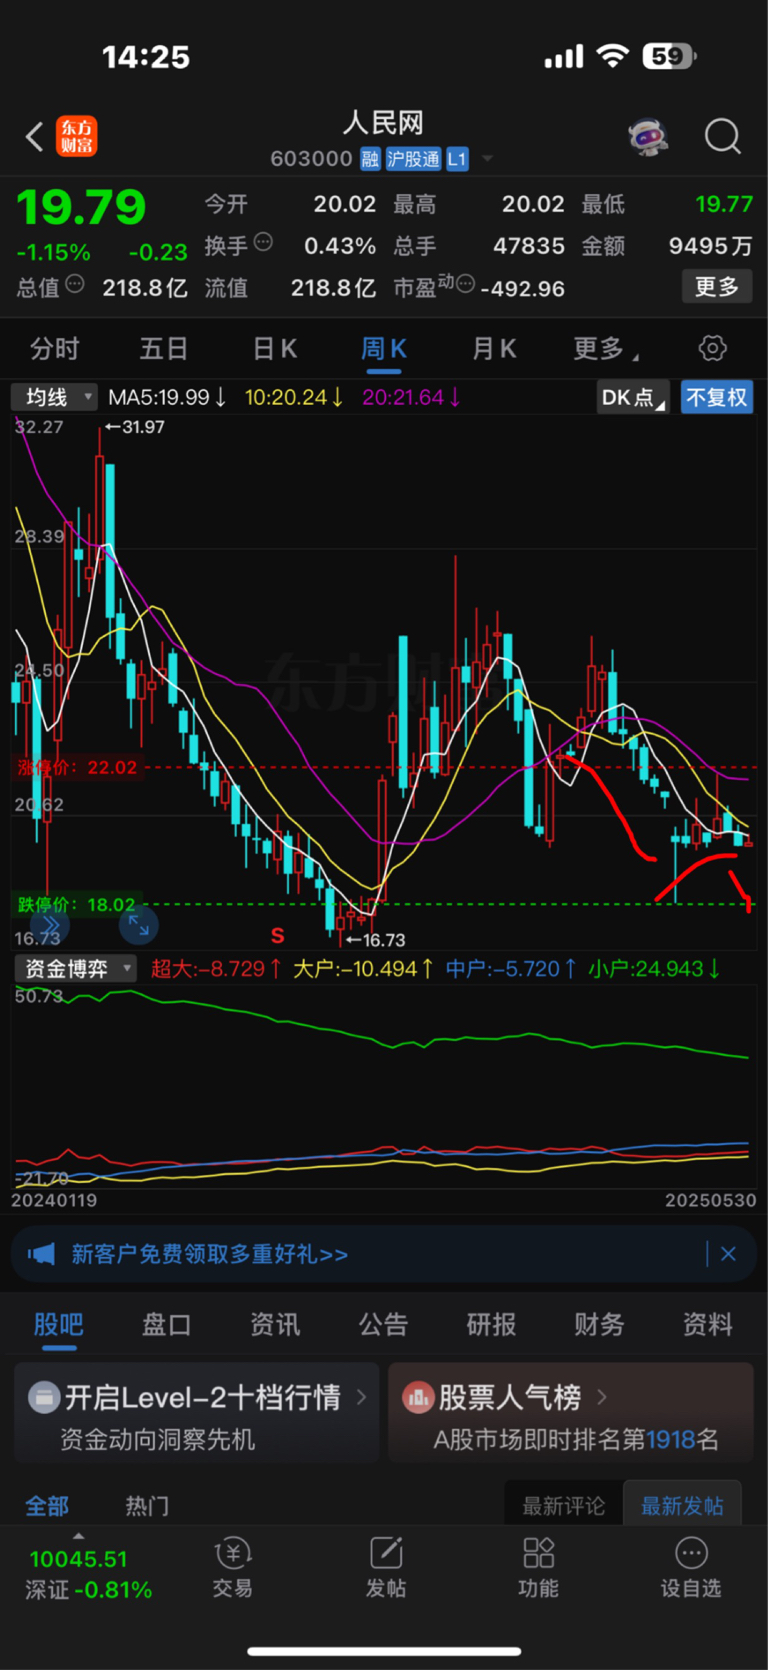Open the 资料 tab
The height and width of the screenshot is (1670, 768).
pyautogui.click(x=708, y=1324)
